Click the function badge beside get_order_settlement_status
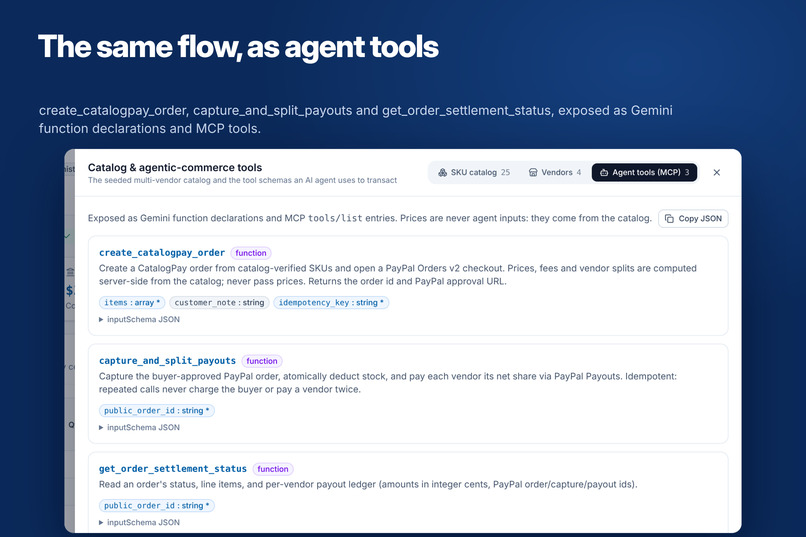This screenshot has width=806, height=537. pos(273,469)
